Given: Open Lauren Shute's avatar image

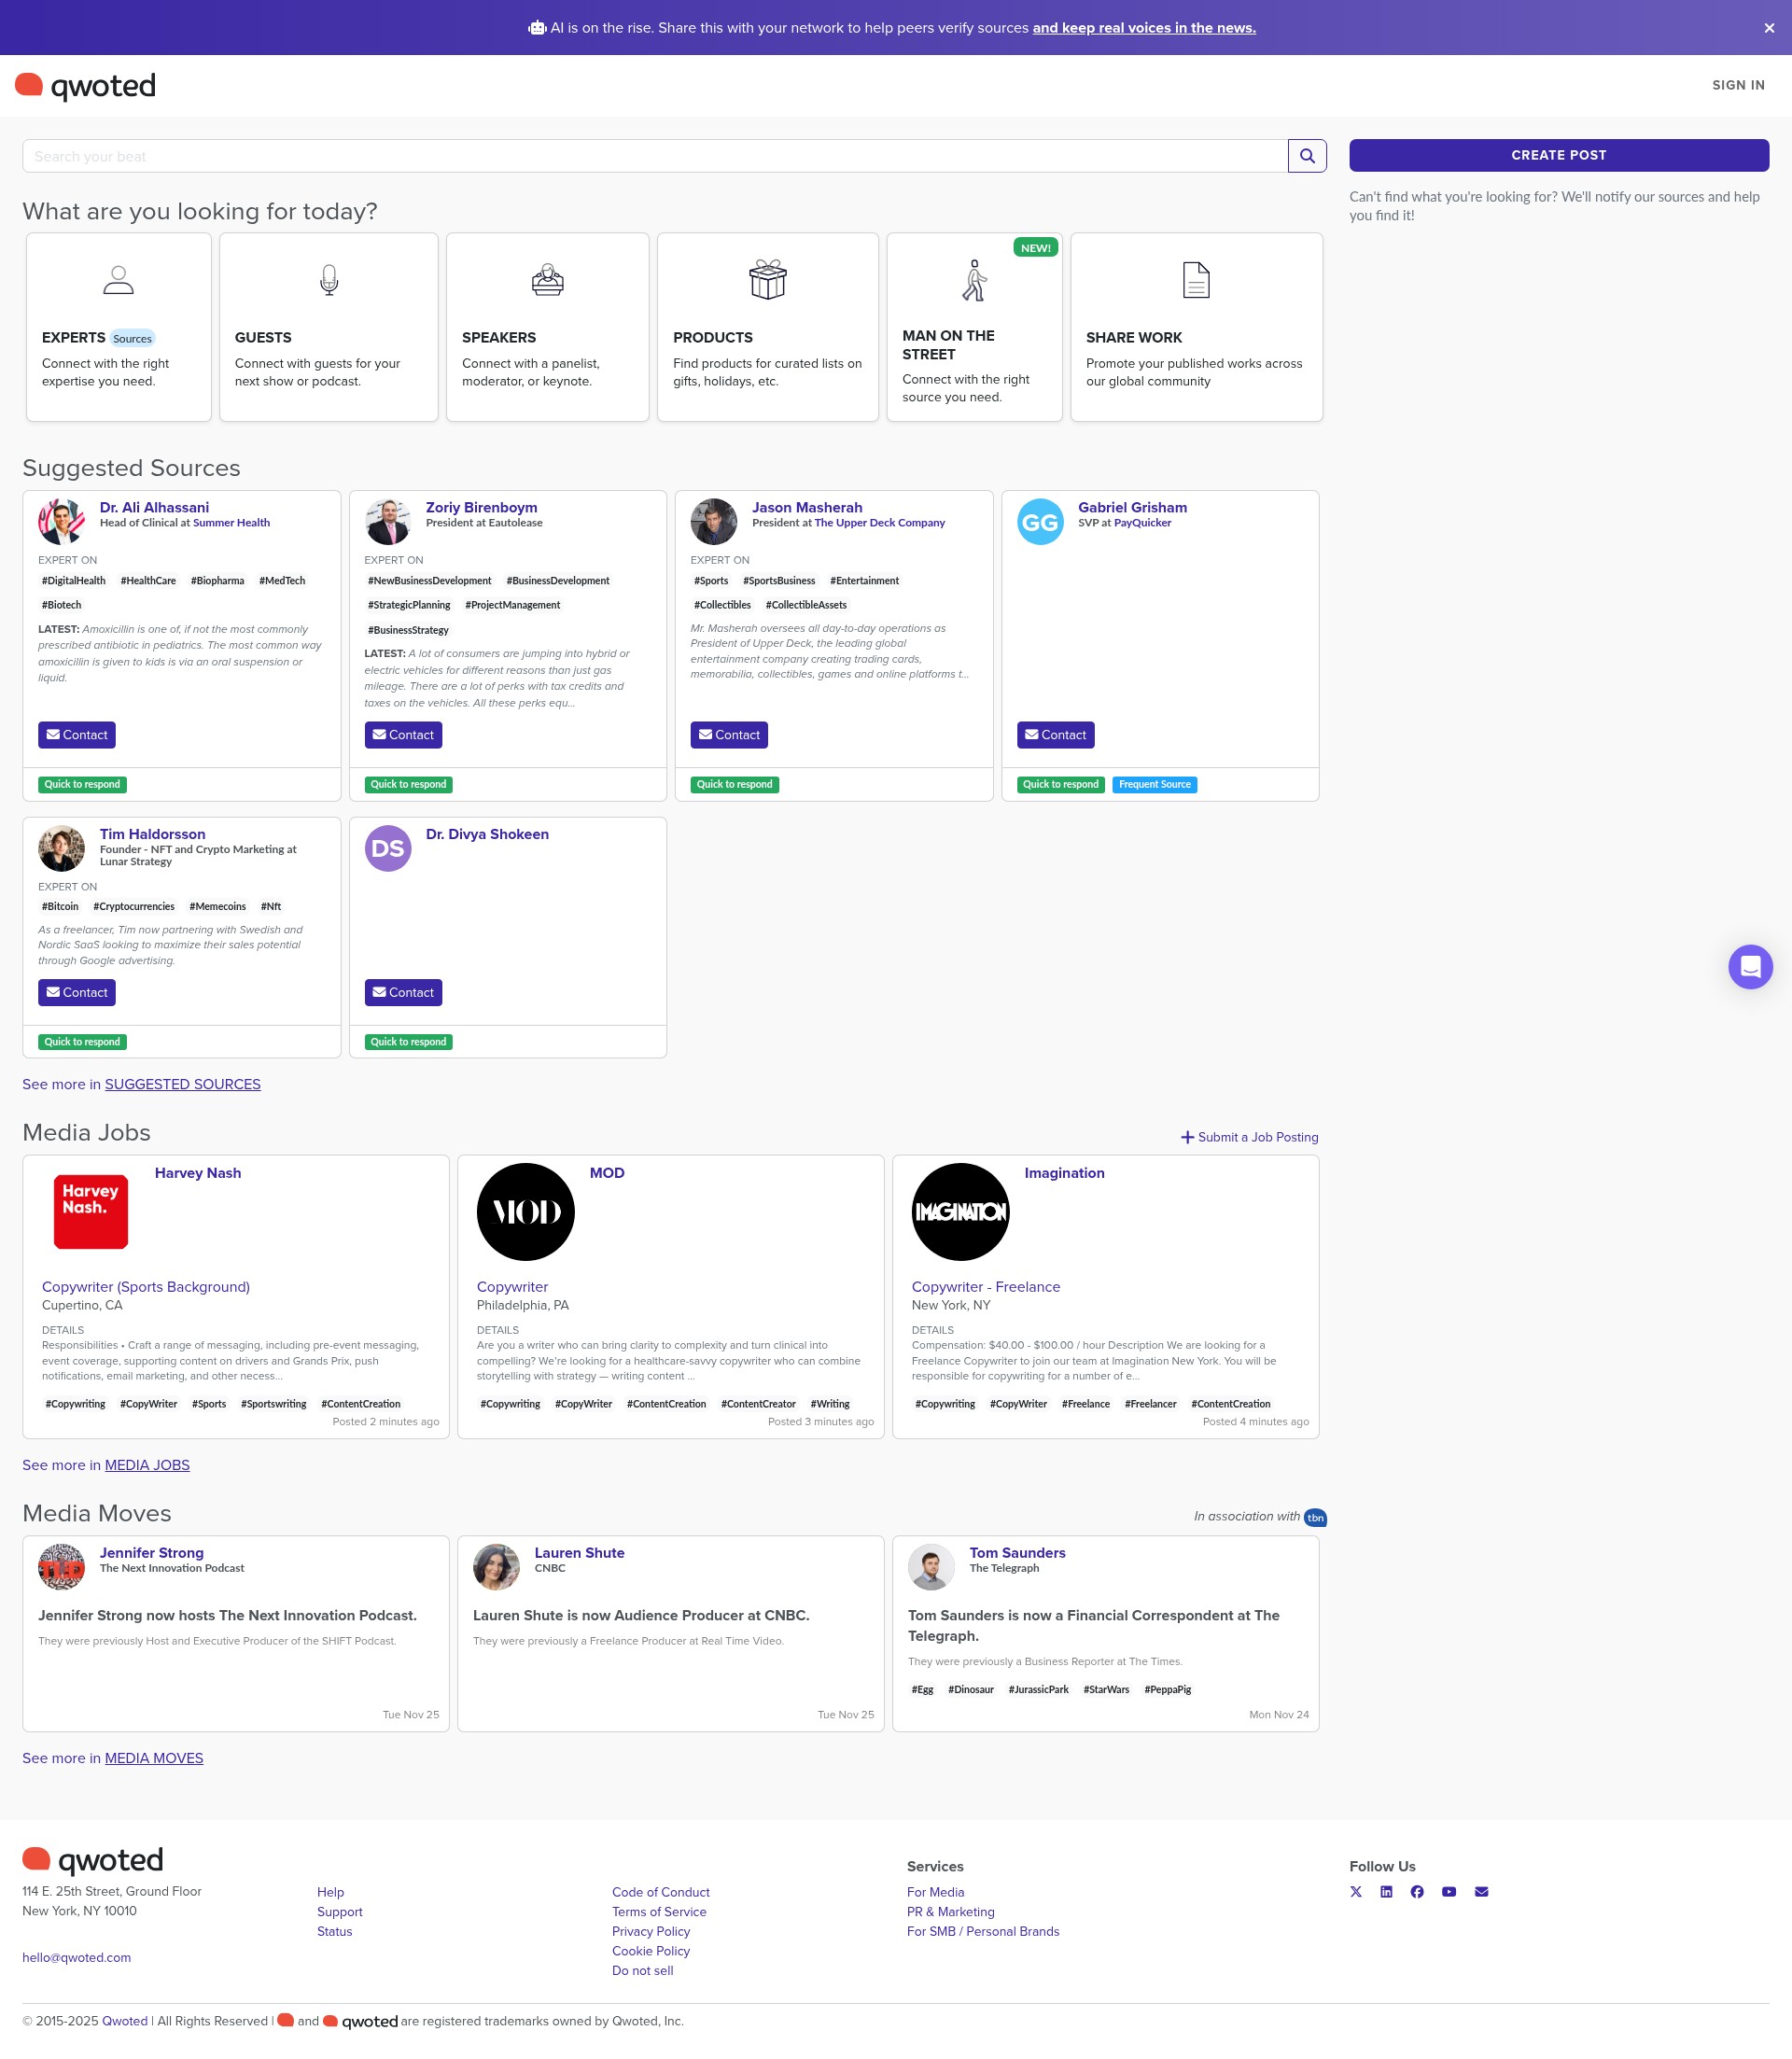Looking at the screenshot, I should pyautogui.click(x=497, y=1568).
